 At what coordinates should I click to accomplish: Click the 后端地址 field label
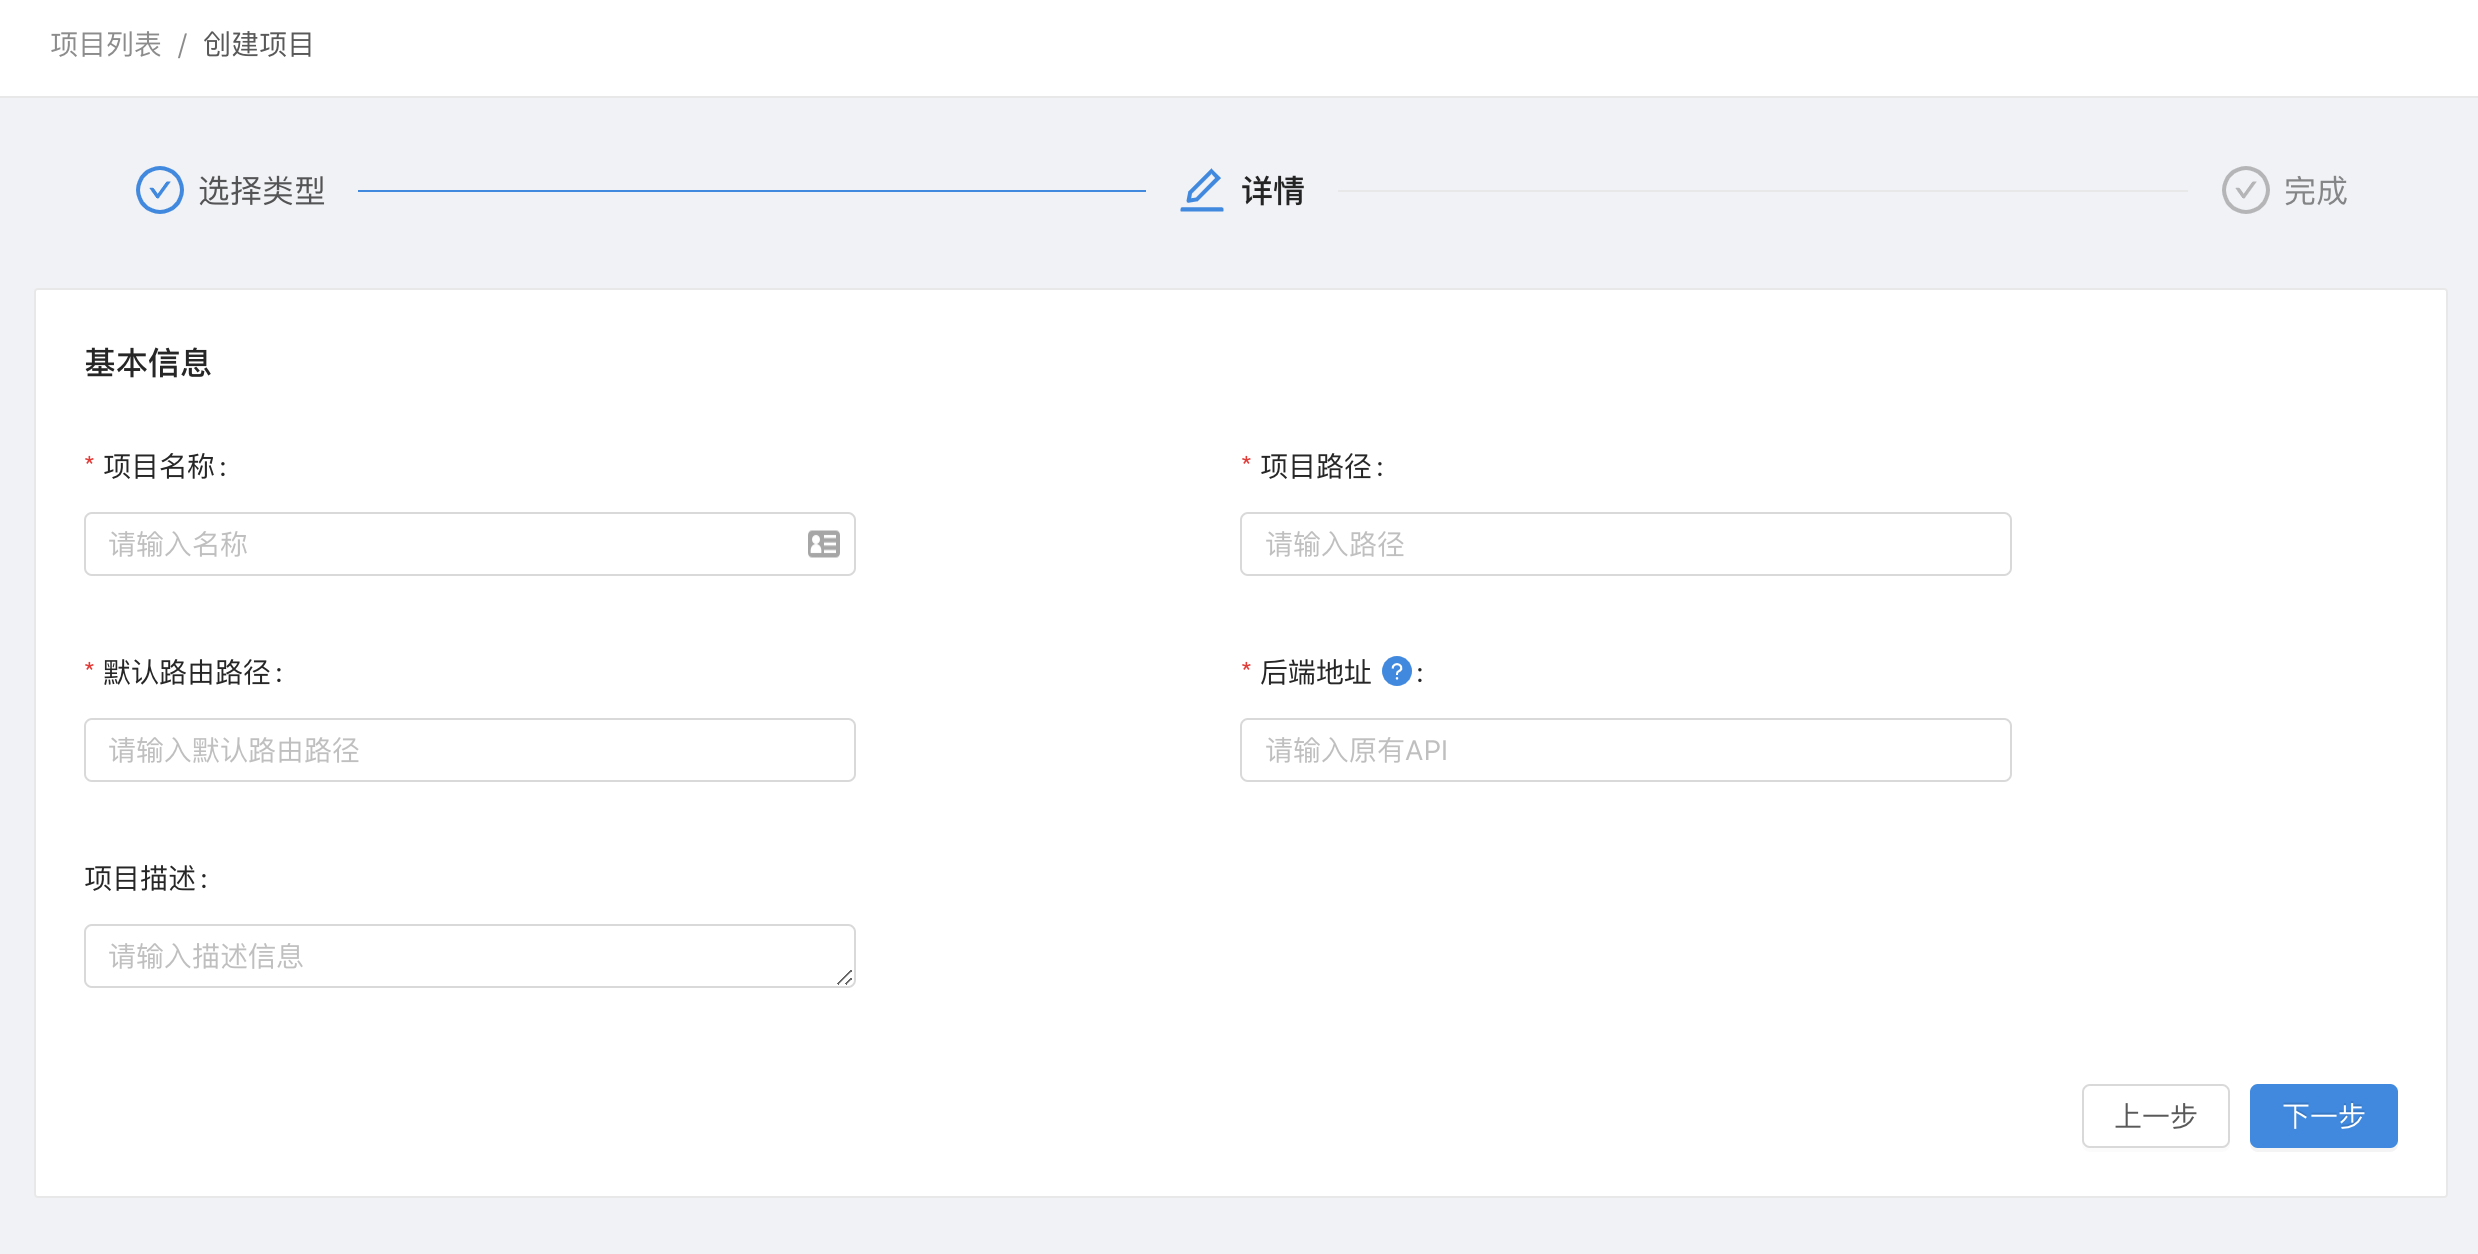pyautogui.click(x=1314, y=672)
